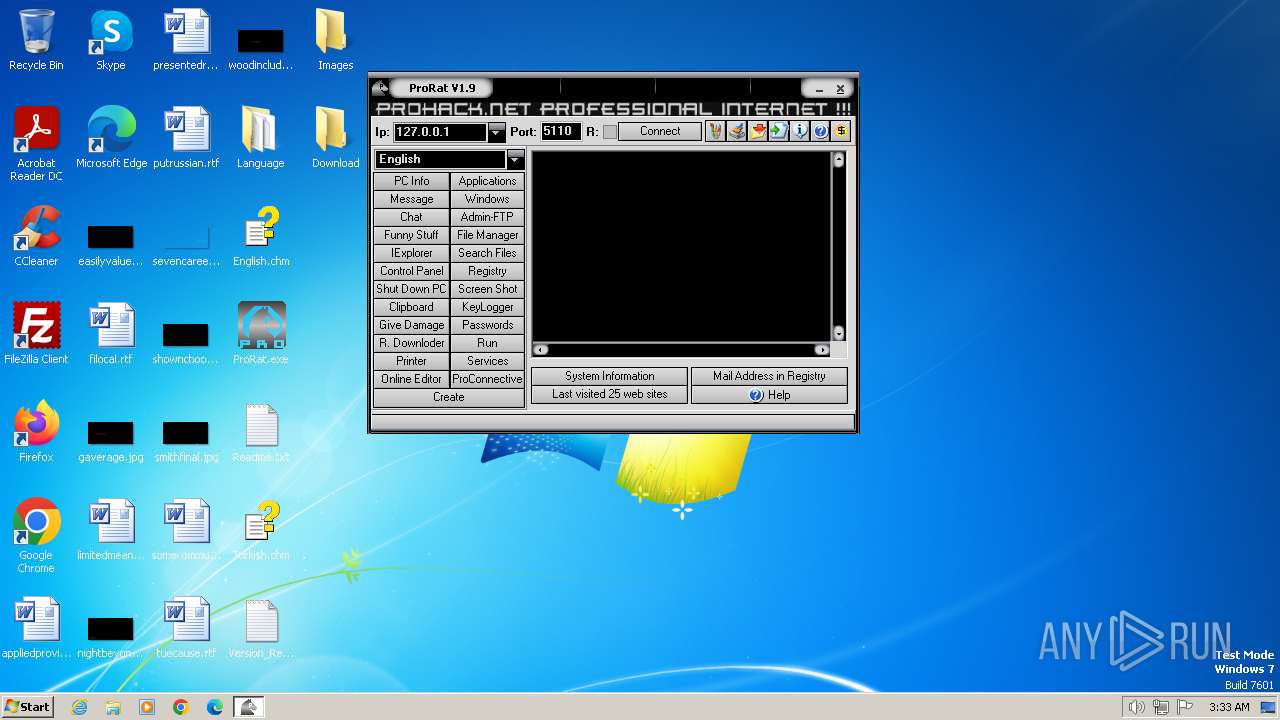
Task: Click the blue question mark toolbar icon
Action: coord(820,131)
